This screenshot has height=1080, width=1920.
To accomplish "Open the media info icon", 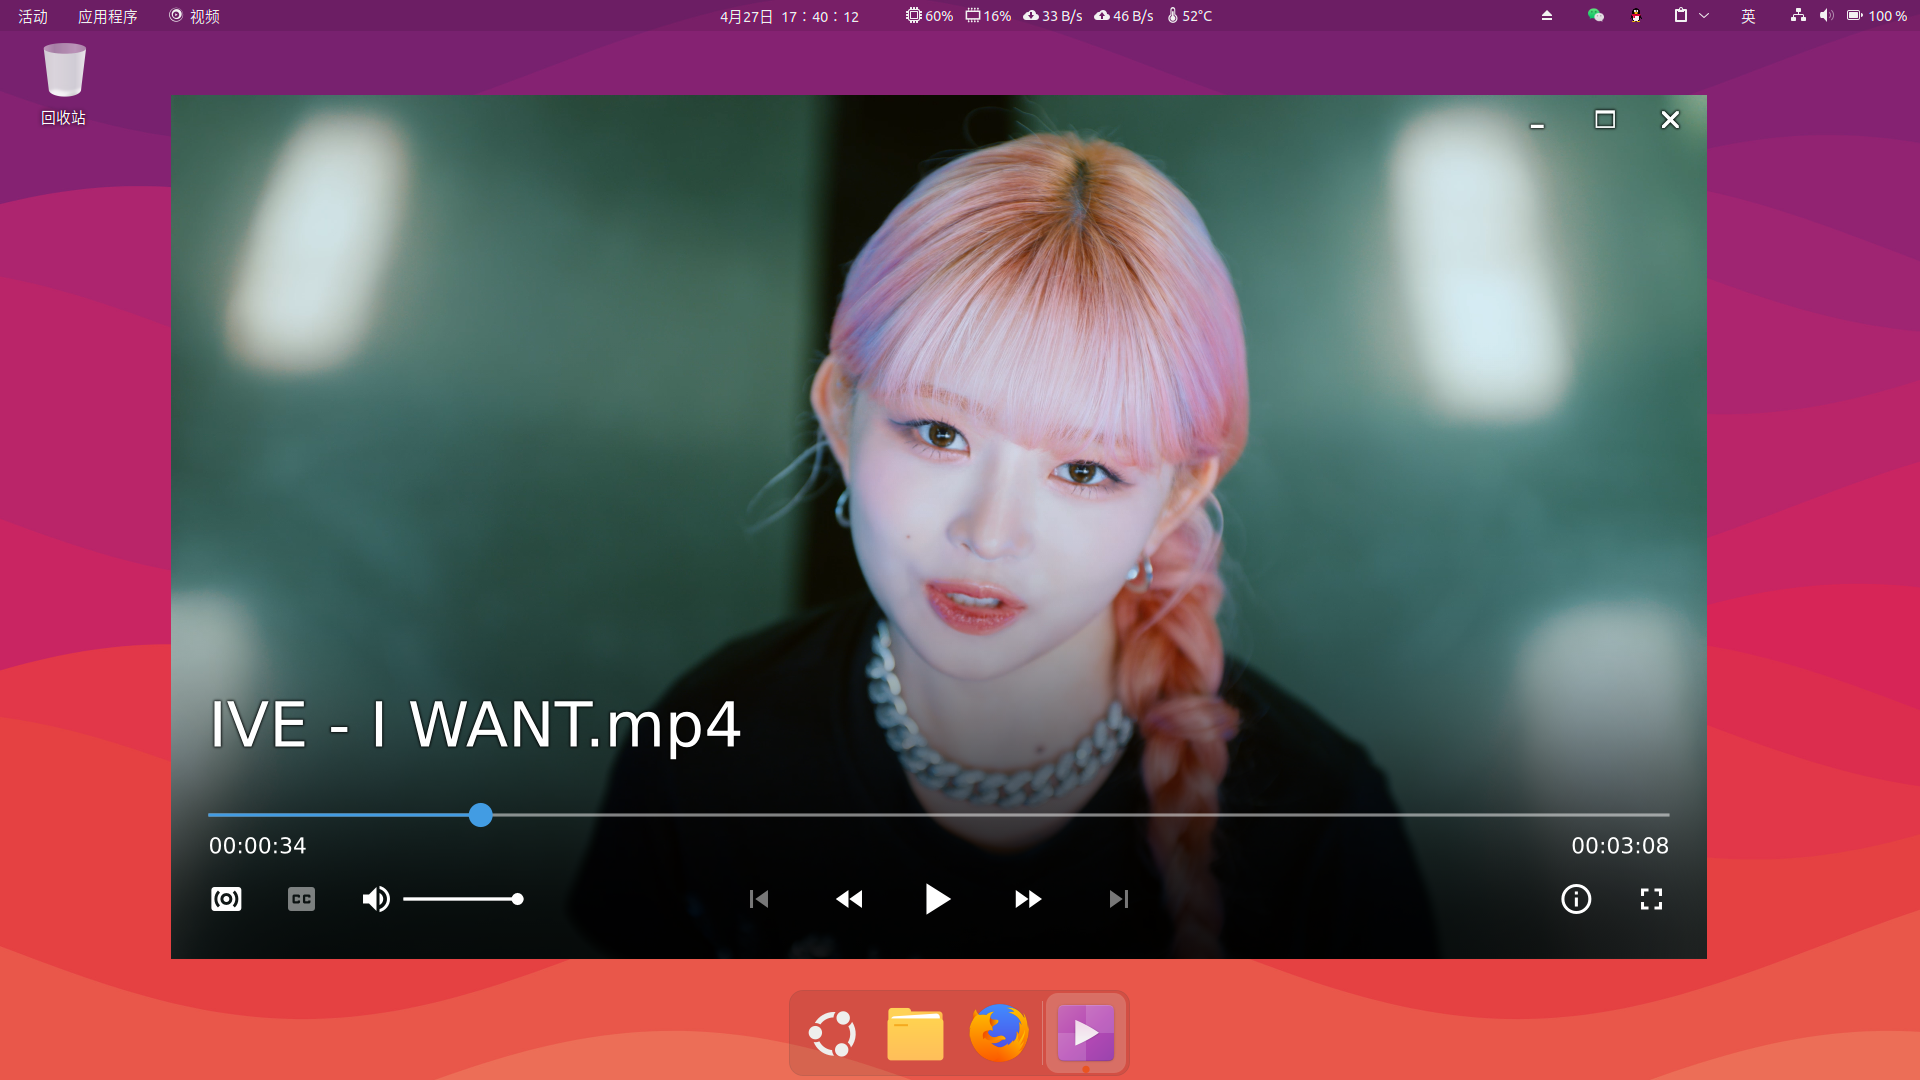I will click(x=1576, y=899).
